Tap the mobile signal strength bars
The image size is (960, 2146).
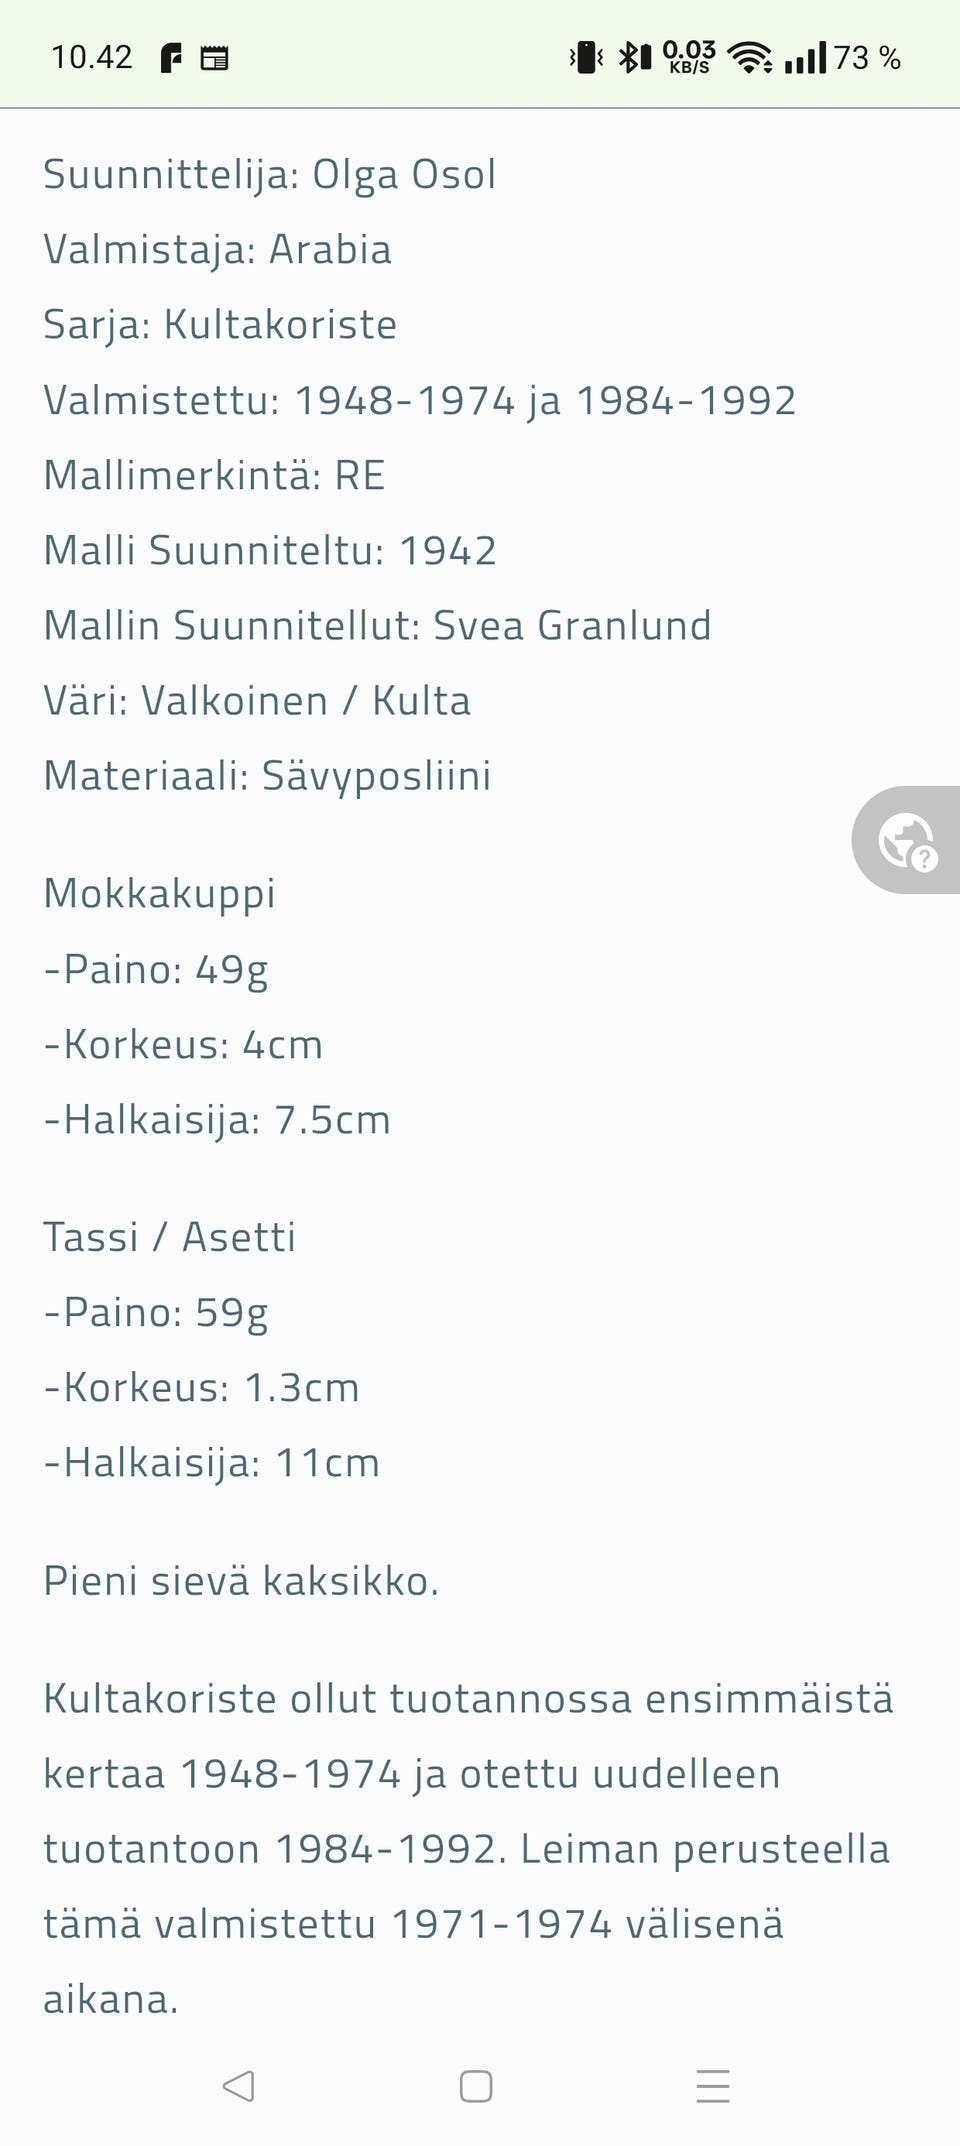[x=806, y=58]
